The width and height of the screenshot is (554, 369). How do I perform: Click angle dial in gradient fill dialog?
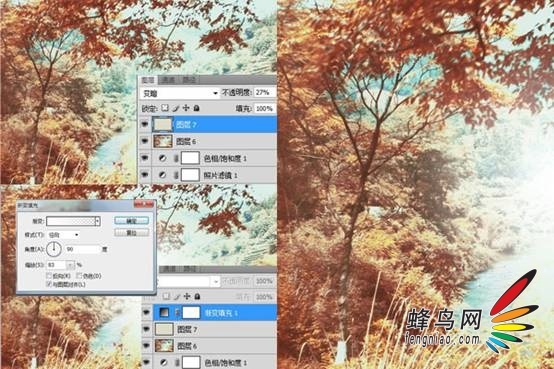pyautogui.click(x=54, y=249)
